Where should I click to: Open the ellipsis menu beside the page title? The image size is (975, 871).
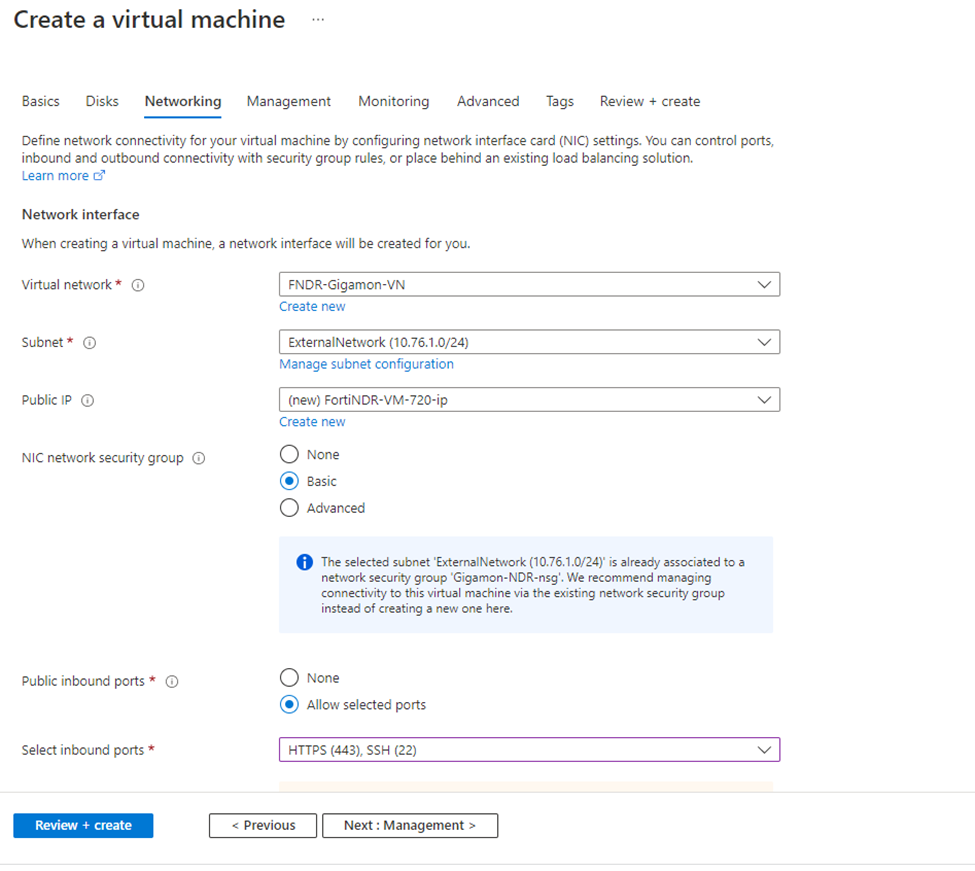[320, 18]
